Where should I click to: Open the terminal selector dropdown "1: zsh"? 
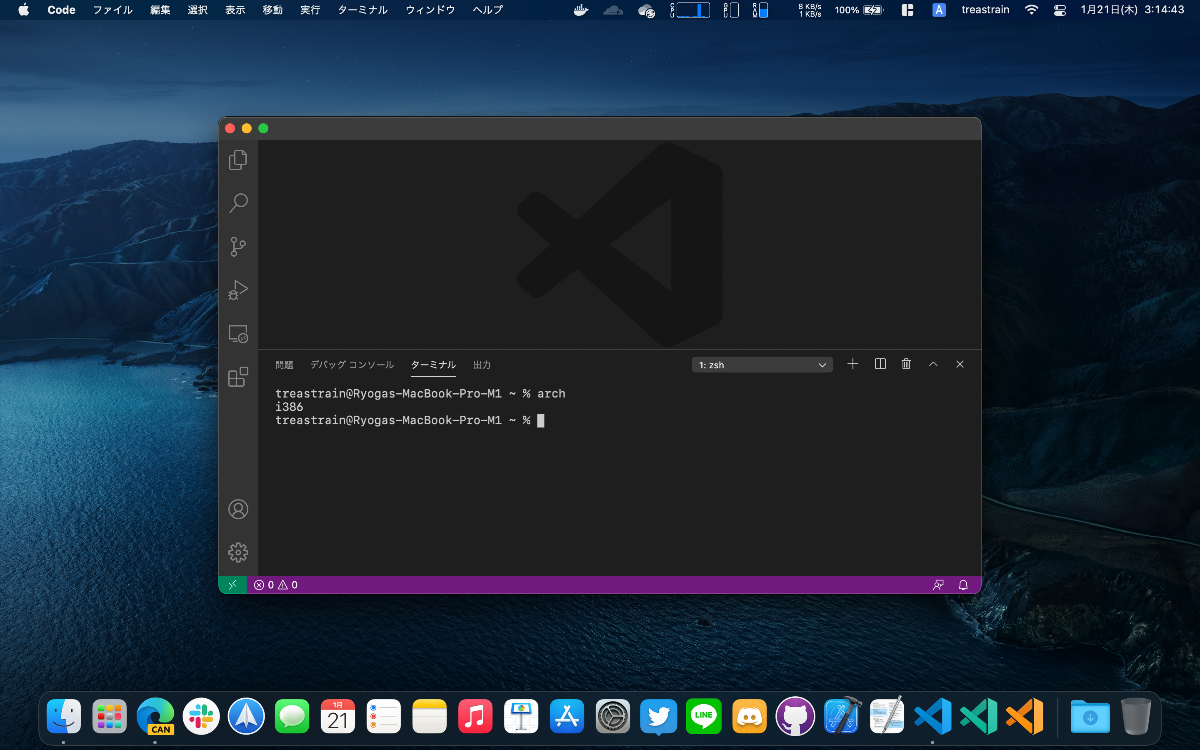(x=762, y=365)
